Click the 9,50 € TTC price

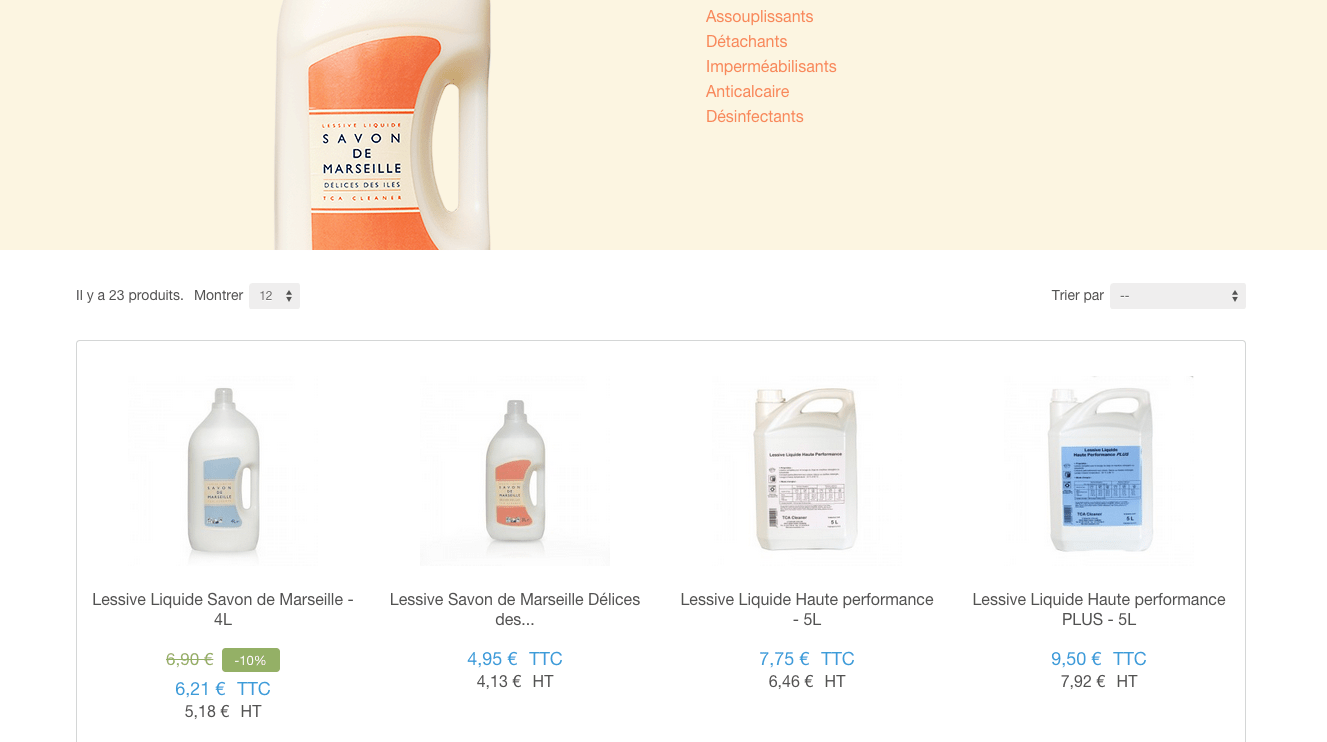(x=1099, y=659)
